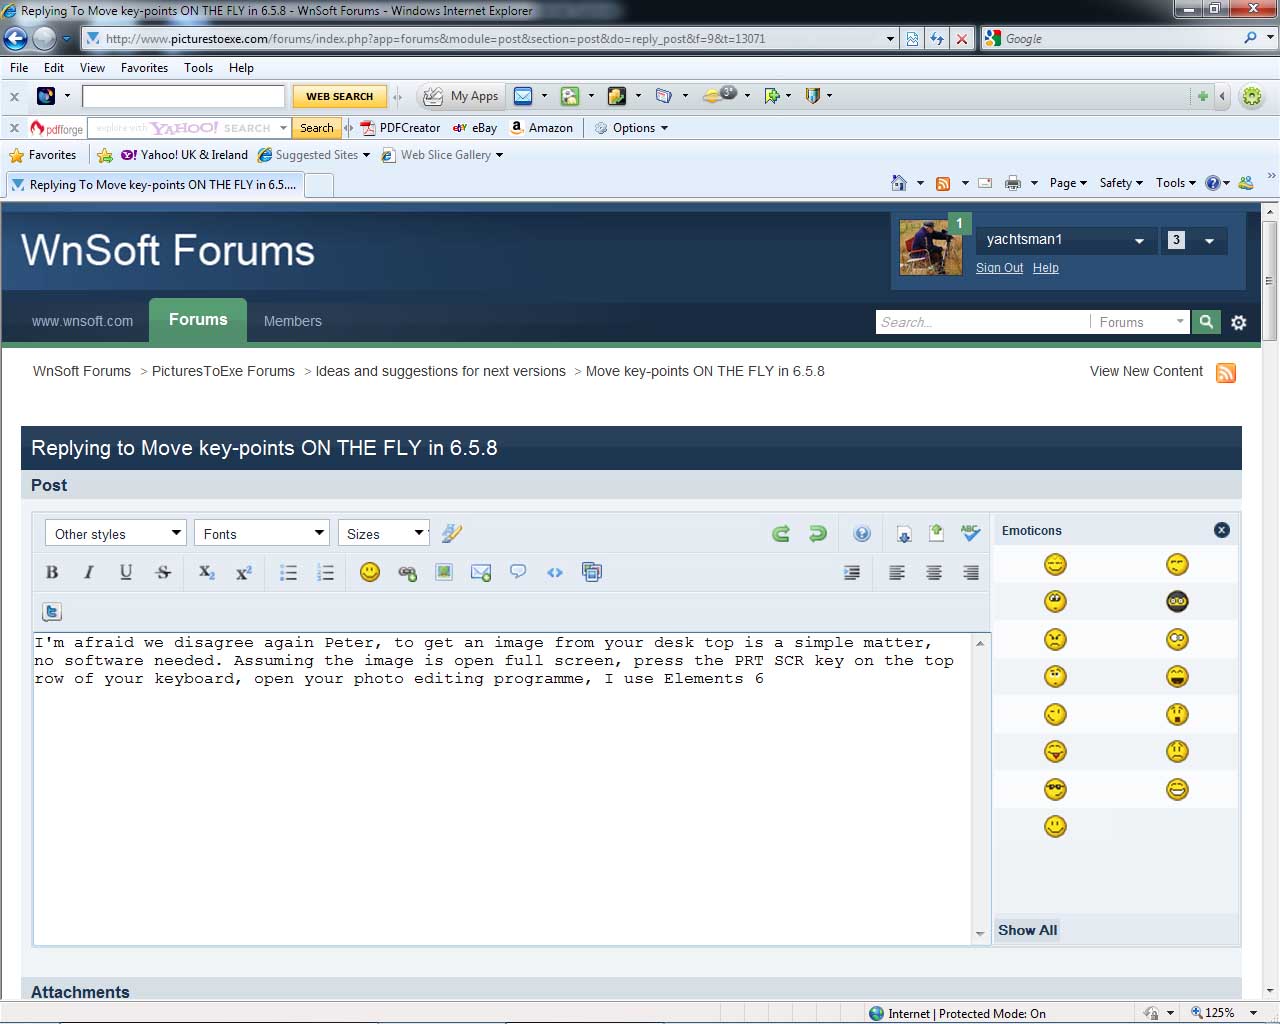Viewport: 1280px width, 1024px height.
Task: Toggle italic text formatting
Action: coord(88,573)
